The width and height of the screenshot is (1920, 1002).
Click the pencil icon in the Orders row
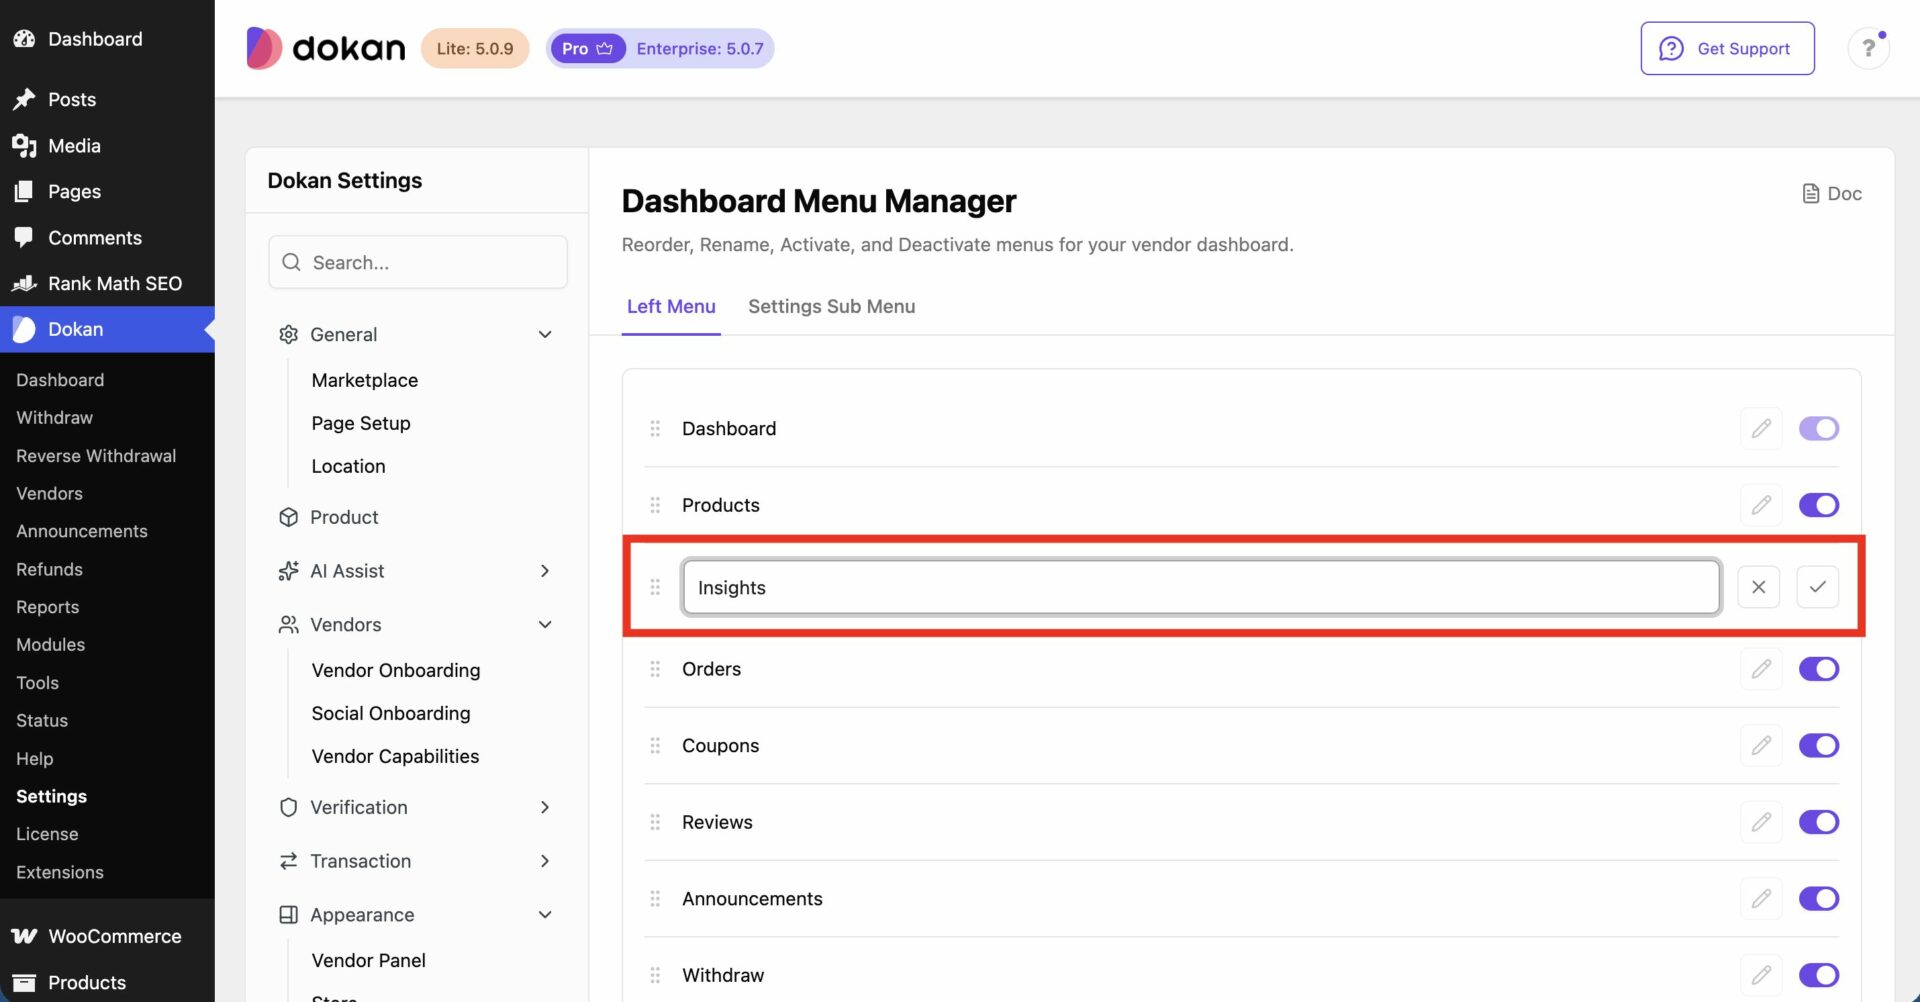pyautogui.click(x=1761, y=669)
